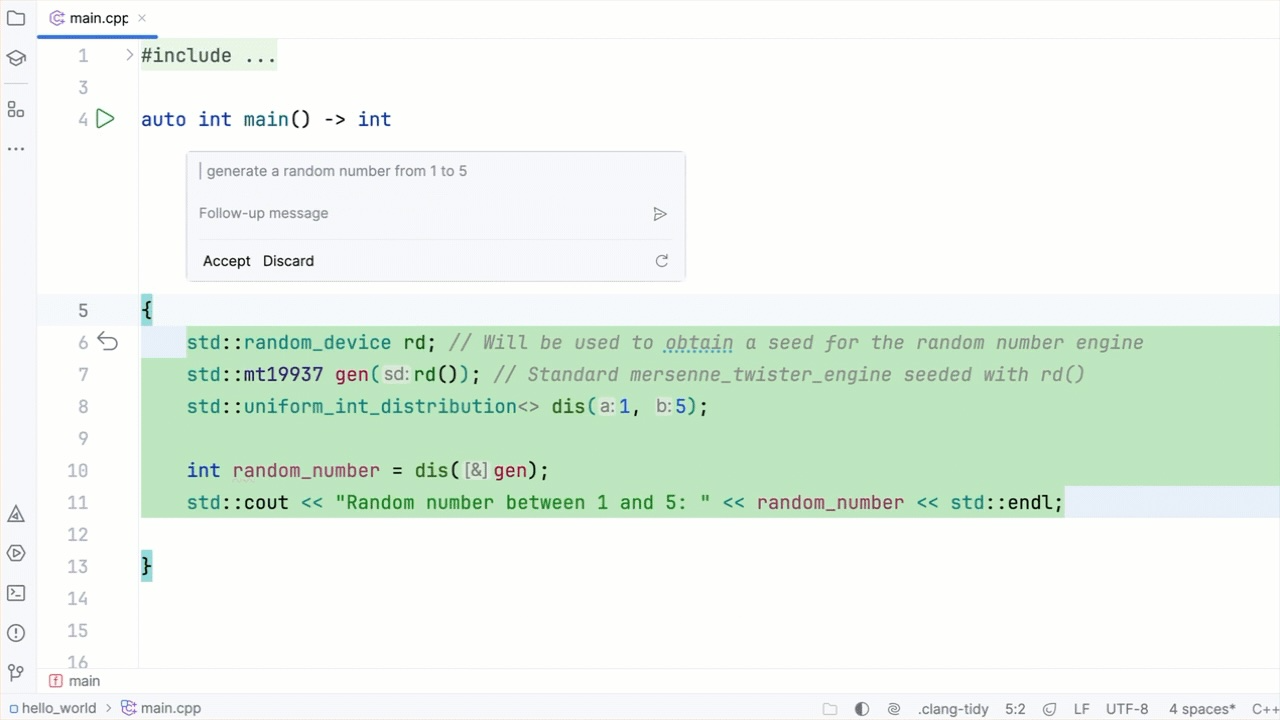Revert the change on line 6
The image size is (1280, 720).
coord(107,343)
